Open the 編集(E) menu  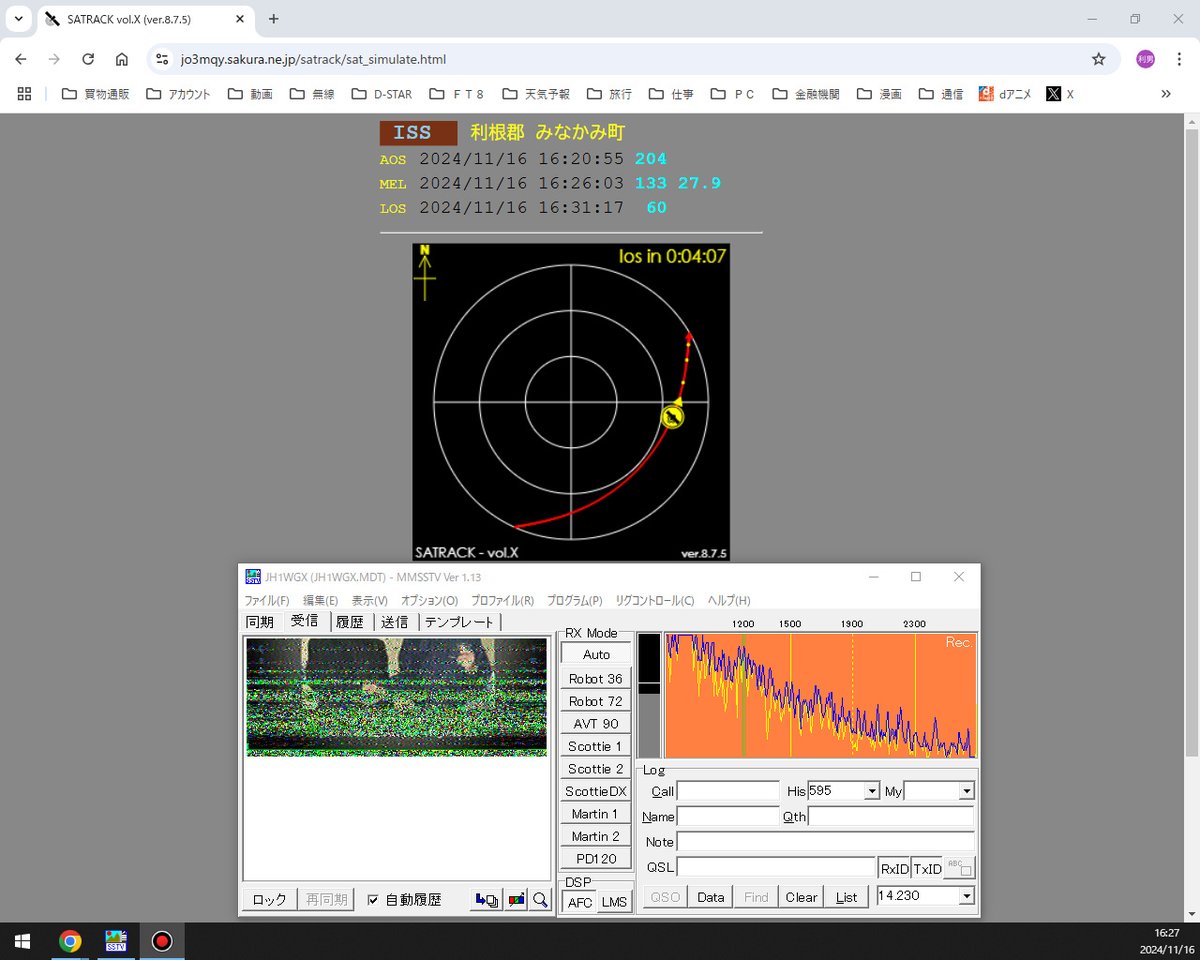(x=321, y=600)
